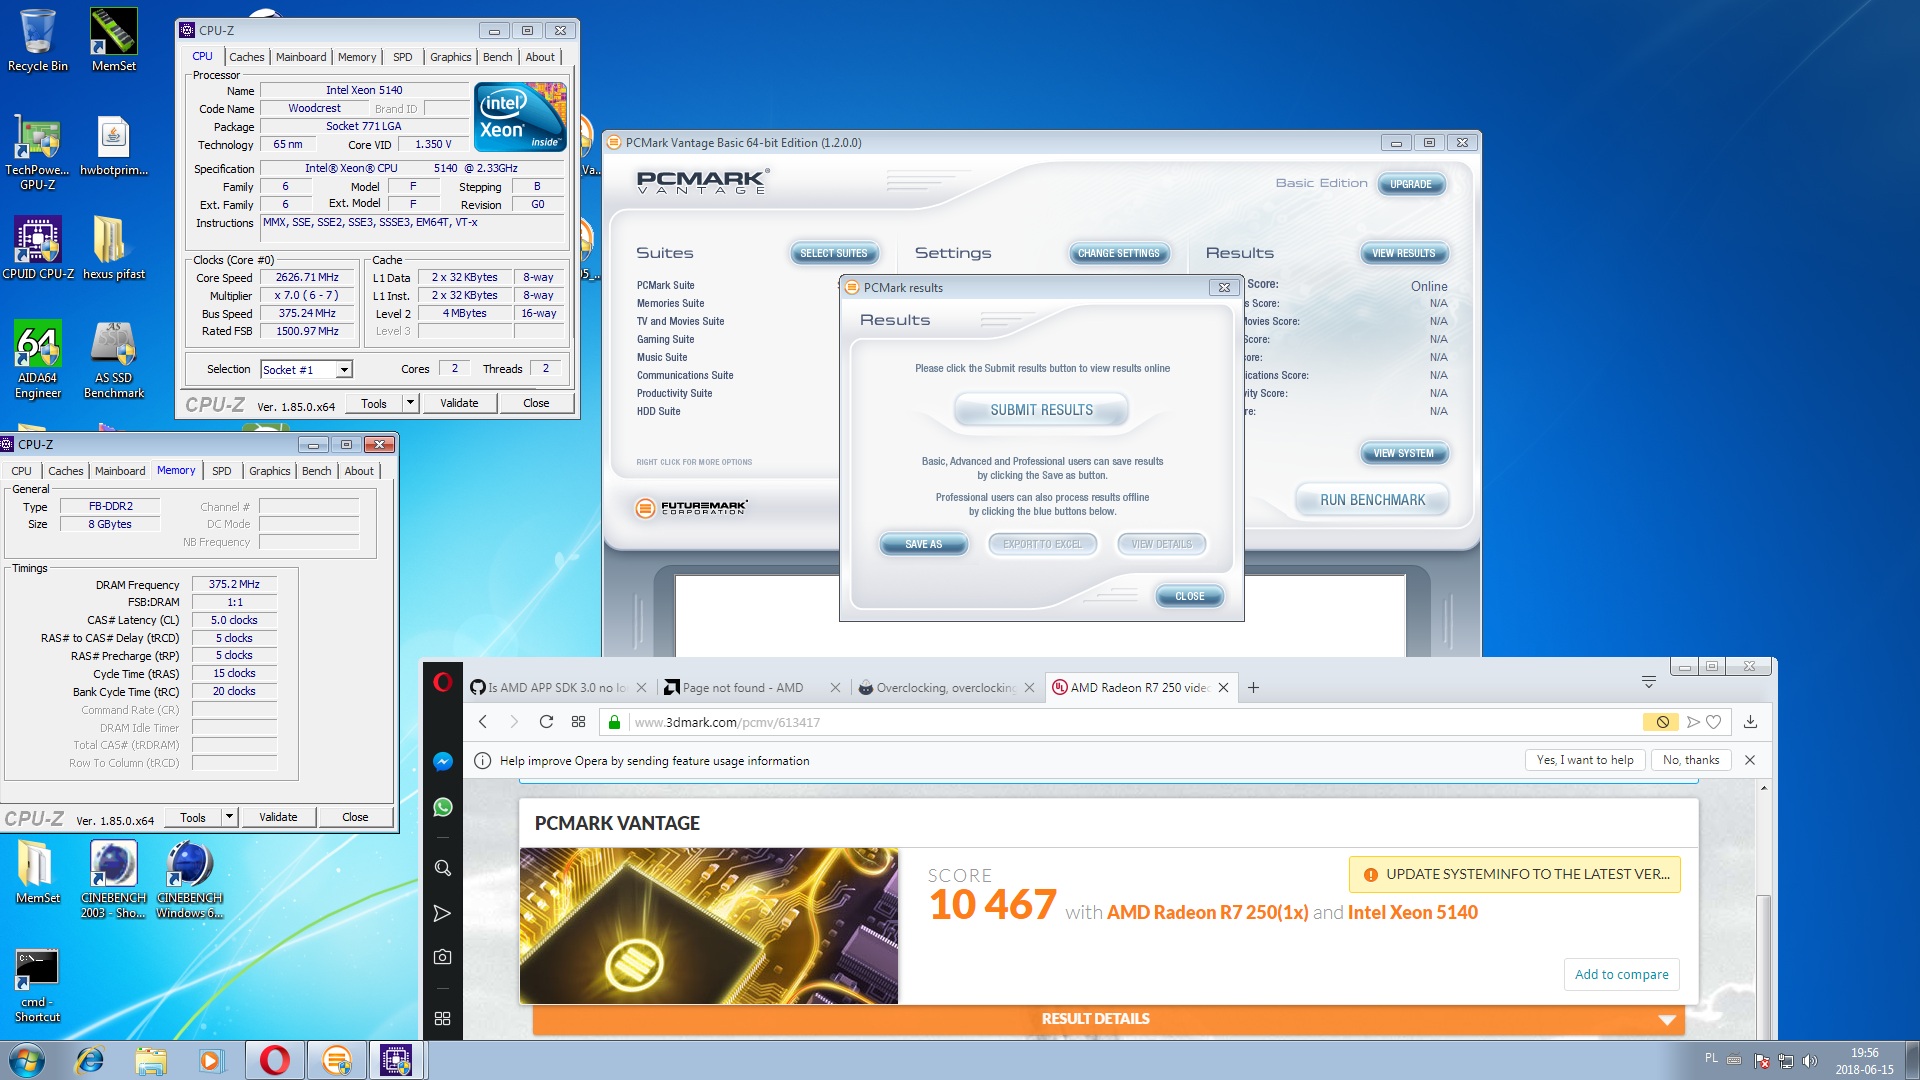Expand the RESULT DETAILS section
The image size is (1920, 1080).
tap(1108, 1019)
